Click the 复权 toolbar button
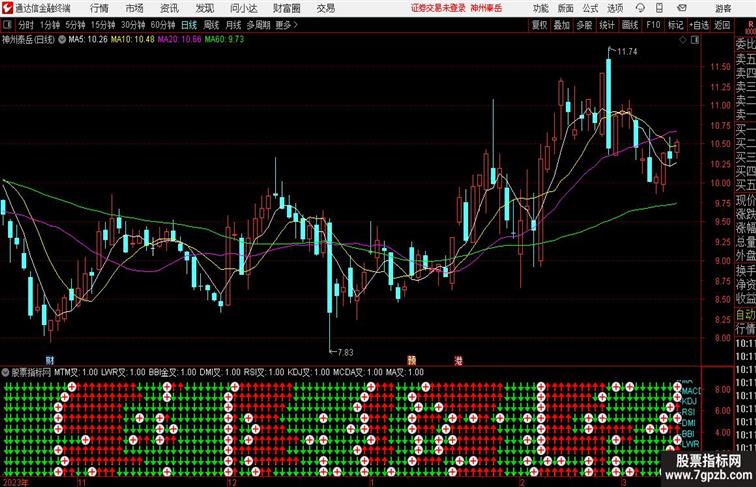 pyautogui.click(x=539, y=25)
